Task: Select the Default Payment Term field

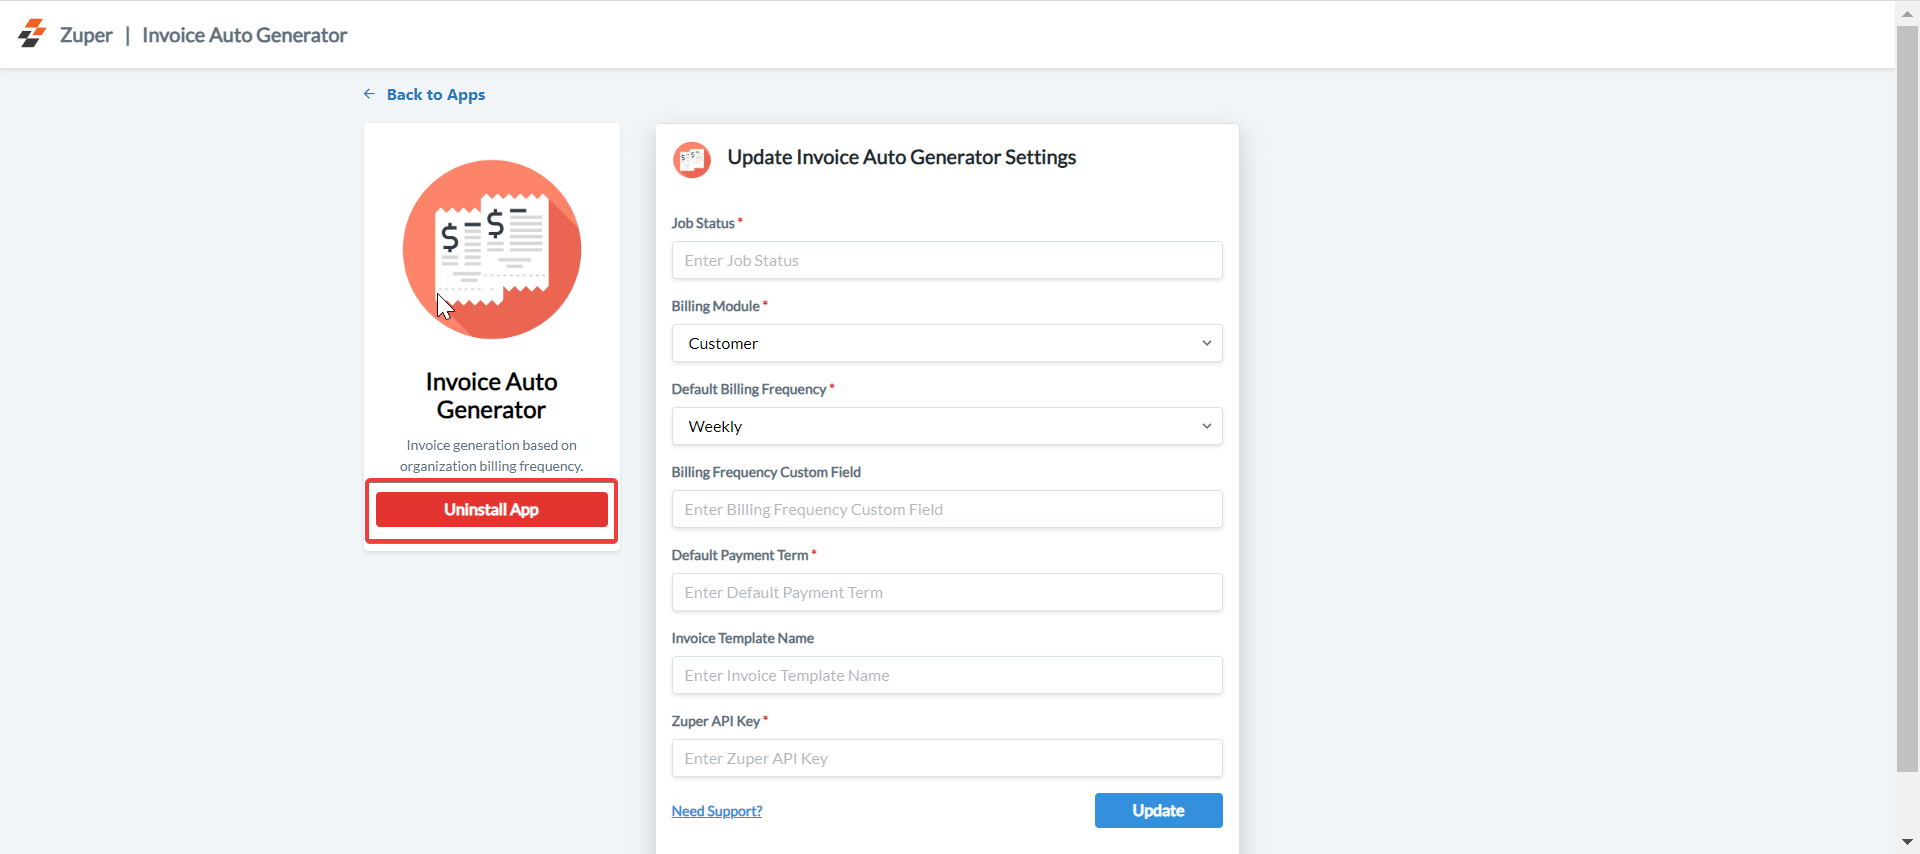Action: click(946, 592)
